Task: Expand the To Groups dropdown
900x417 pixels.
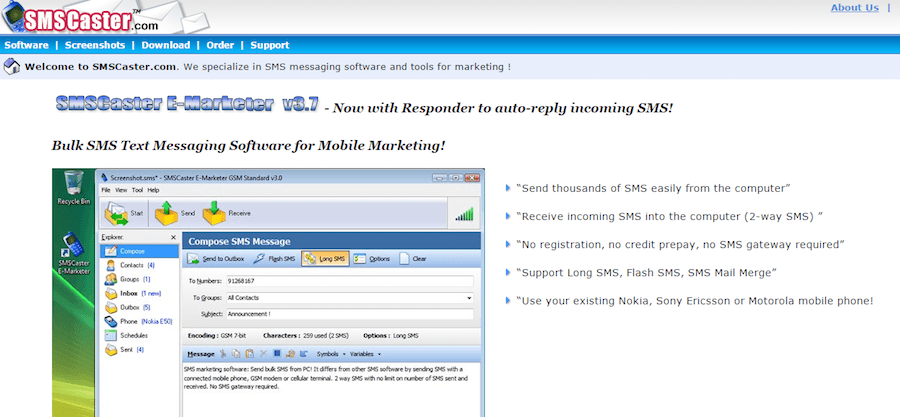Action: (469, 297)
